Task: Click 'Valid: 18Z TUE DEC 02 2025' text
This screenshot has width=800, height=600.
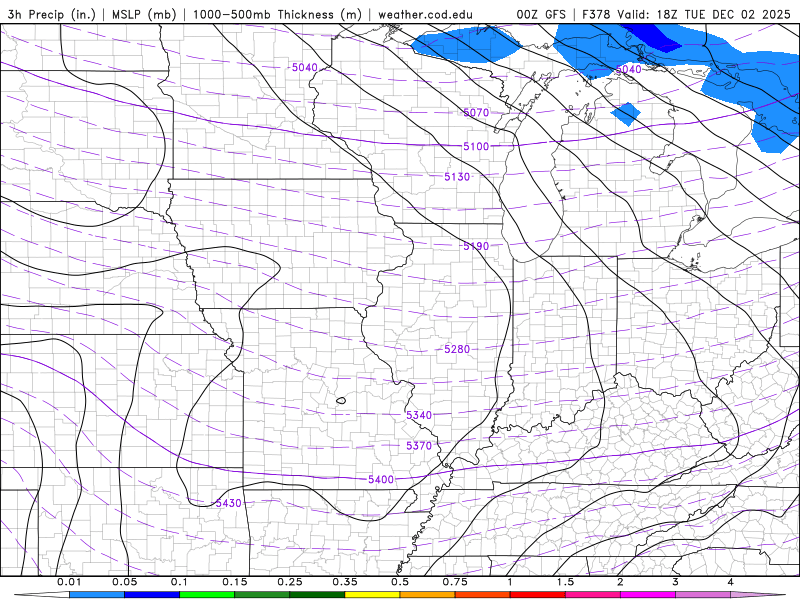Action: coord(704,14)
